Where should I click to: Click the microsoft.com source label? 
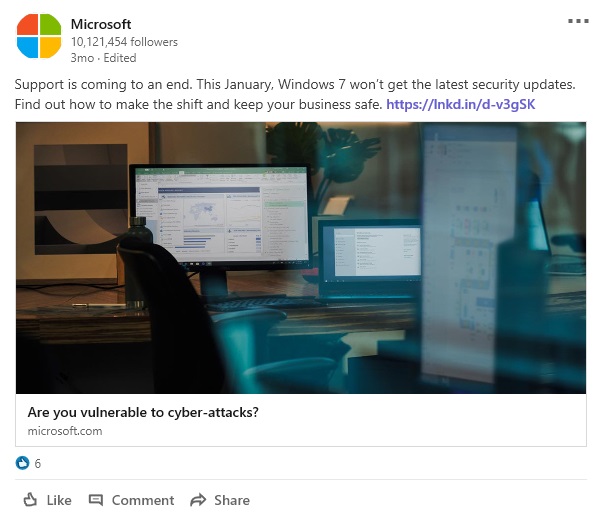(x=65, y=431)
